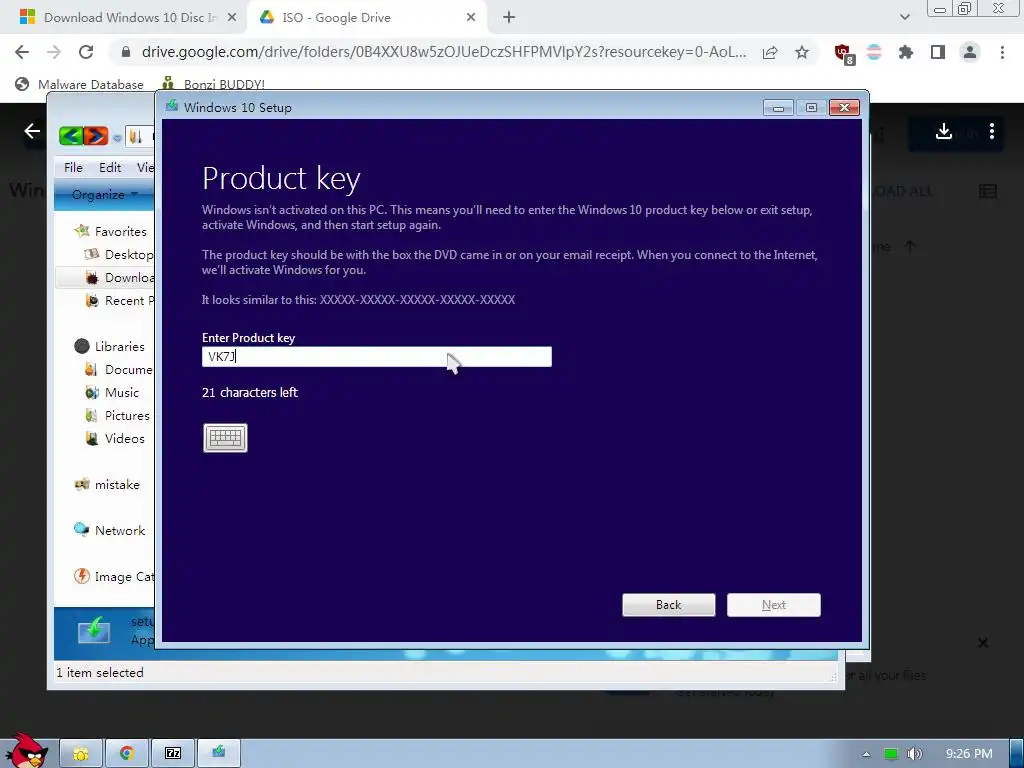This screenshot has height=768, width=1024.
Task: Click the Angry Birds Start button
Action: 25,750
